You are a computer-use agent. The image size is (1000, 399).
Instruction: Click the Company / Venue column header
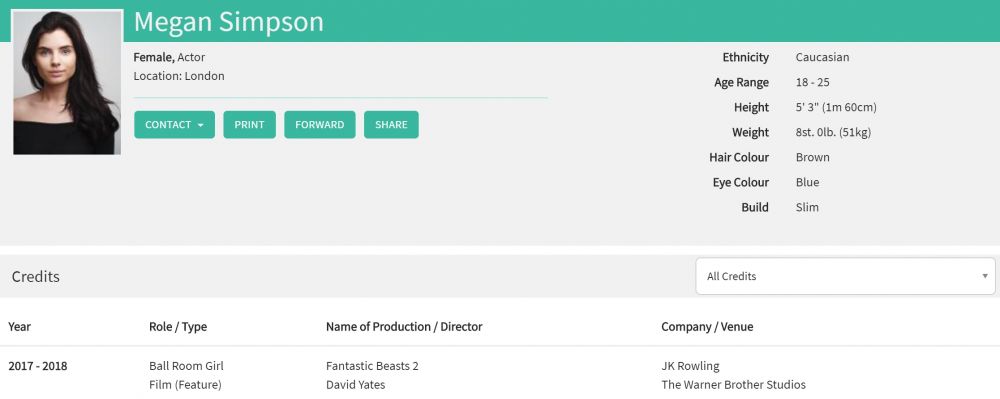(x=707, y=327)
